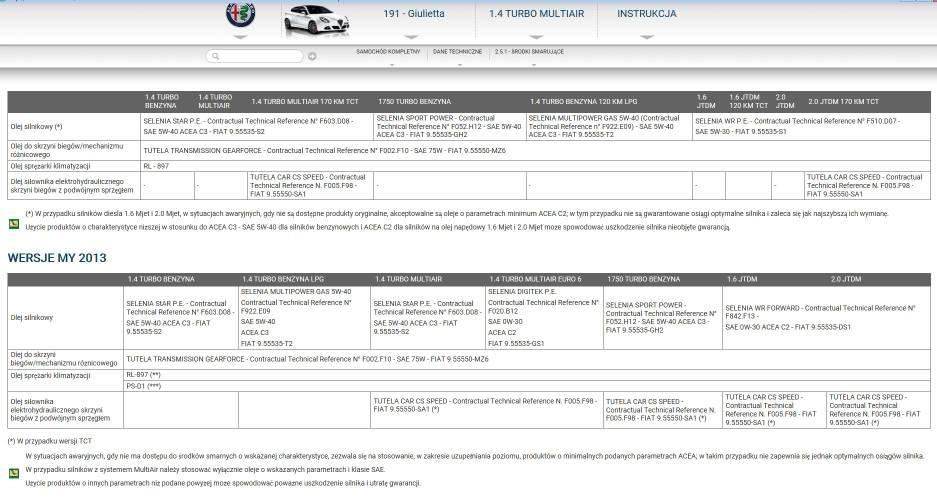Select the 1.4 TURBO MULTIAIR engine menu

536,13
